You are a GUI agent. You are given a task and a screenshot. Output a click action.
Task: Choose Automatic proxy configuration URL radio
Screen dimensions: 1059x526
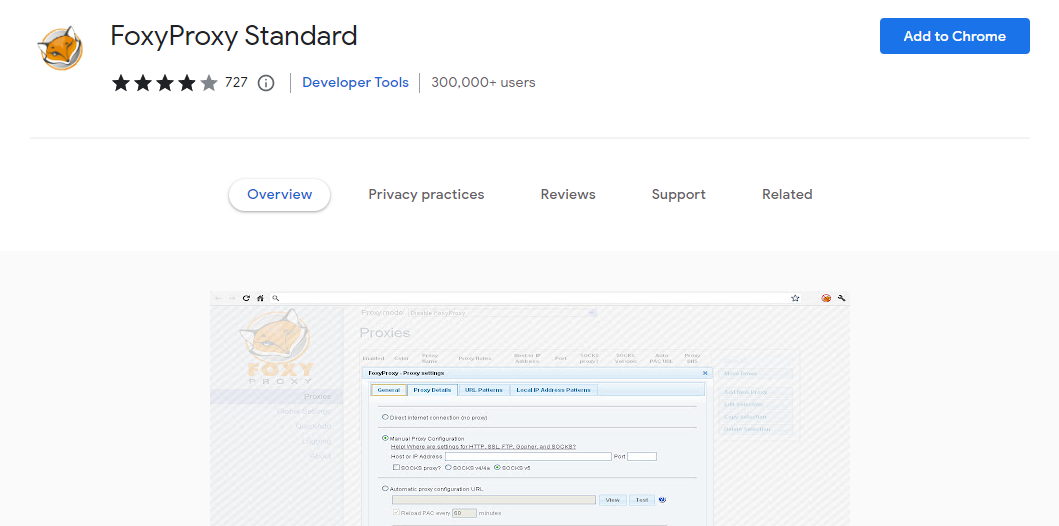[x=386, y=488]
